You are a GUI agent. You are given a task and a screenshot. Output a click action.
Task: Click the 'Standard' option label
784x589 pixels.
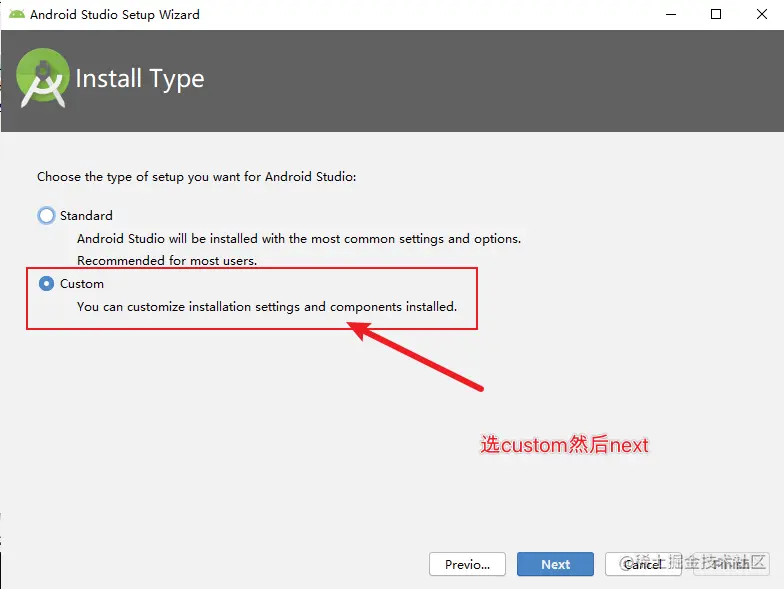pos(86,216)
